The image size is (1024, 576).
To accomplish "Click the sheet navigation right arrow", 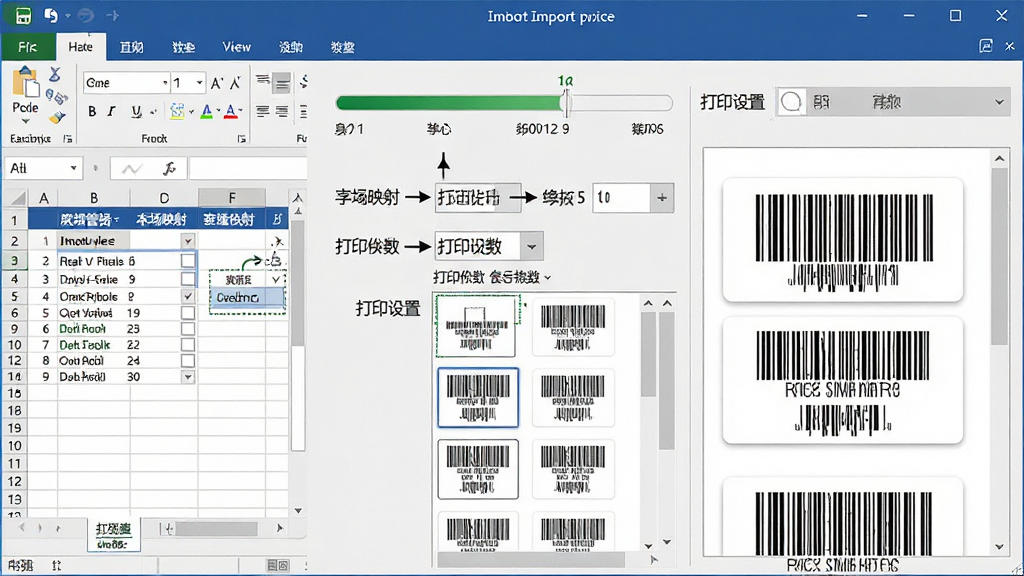I will (280, 528).
